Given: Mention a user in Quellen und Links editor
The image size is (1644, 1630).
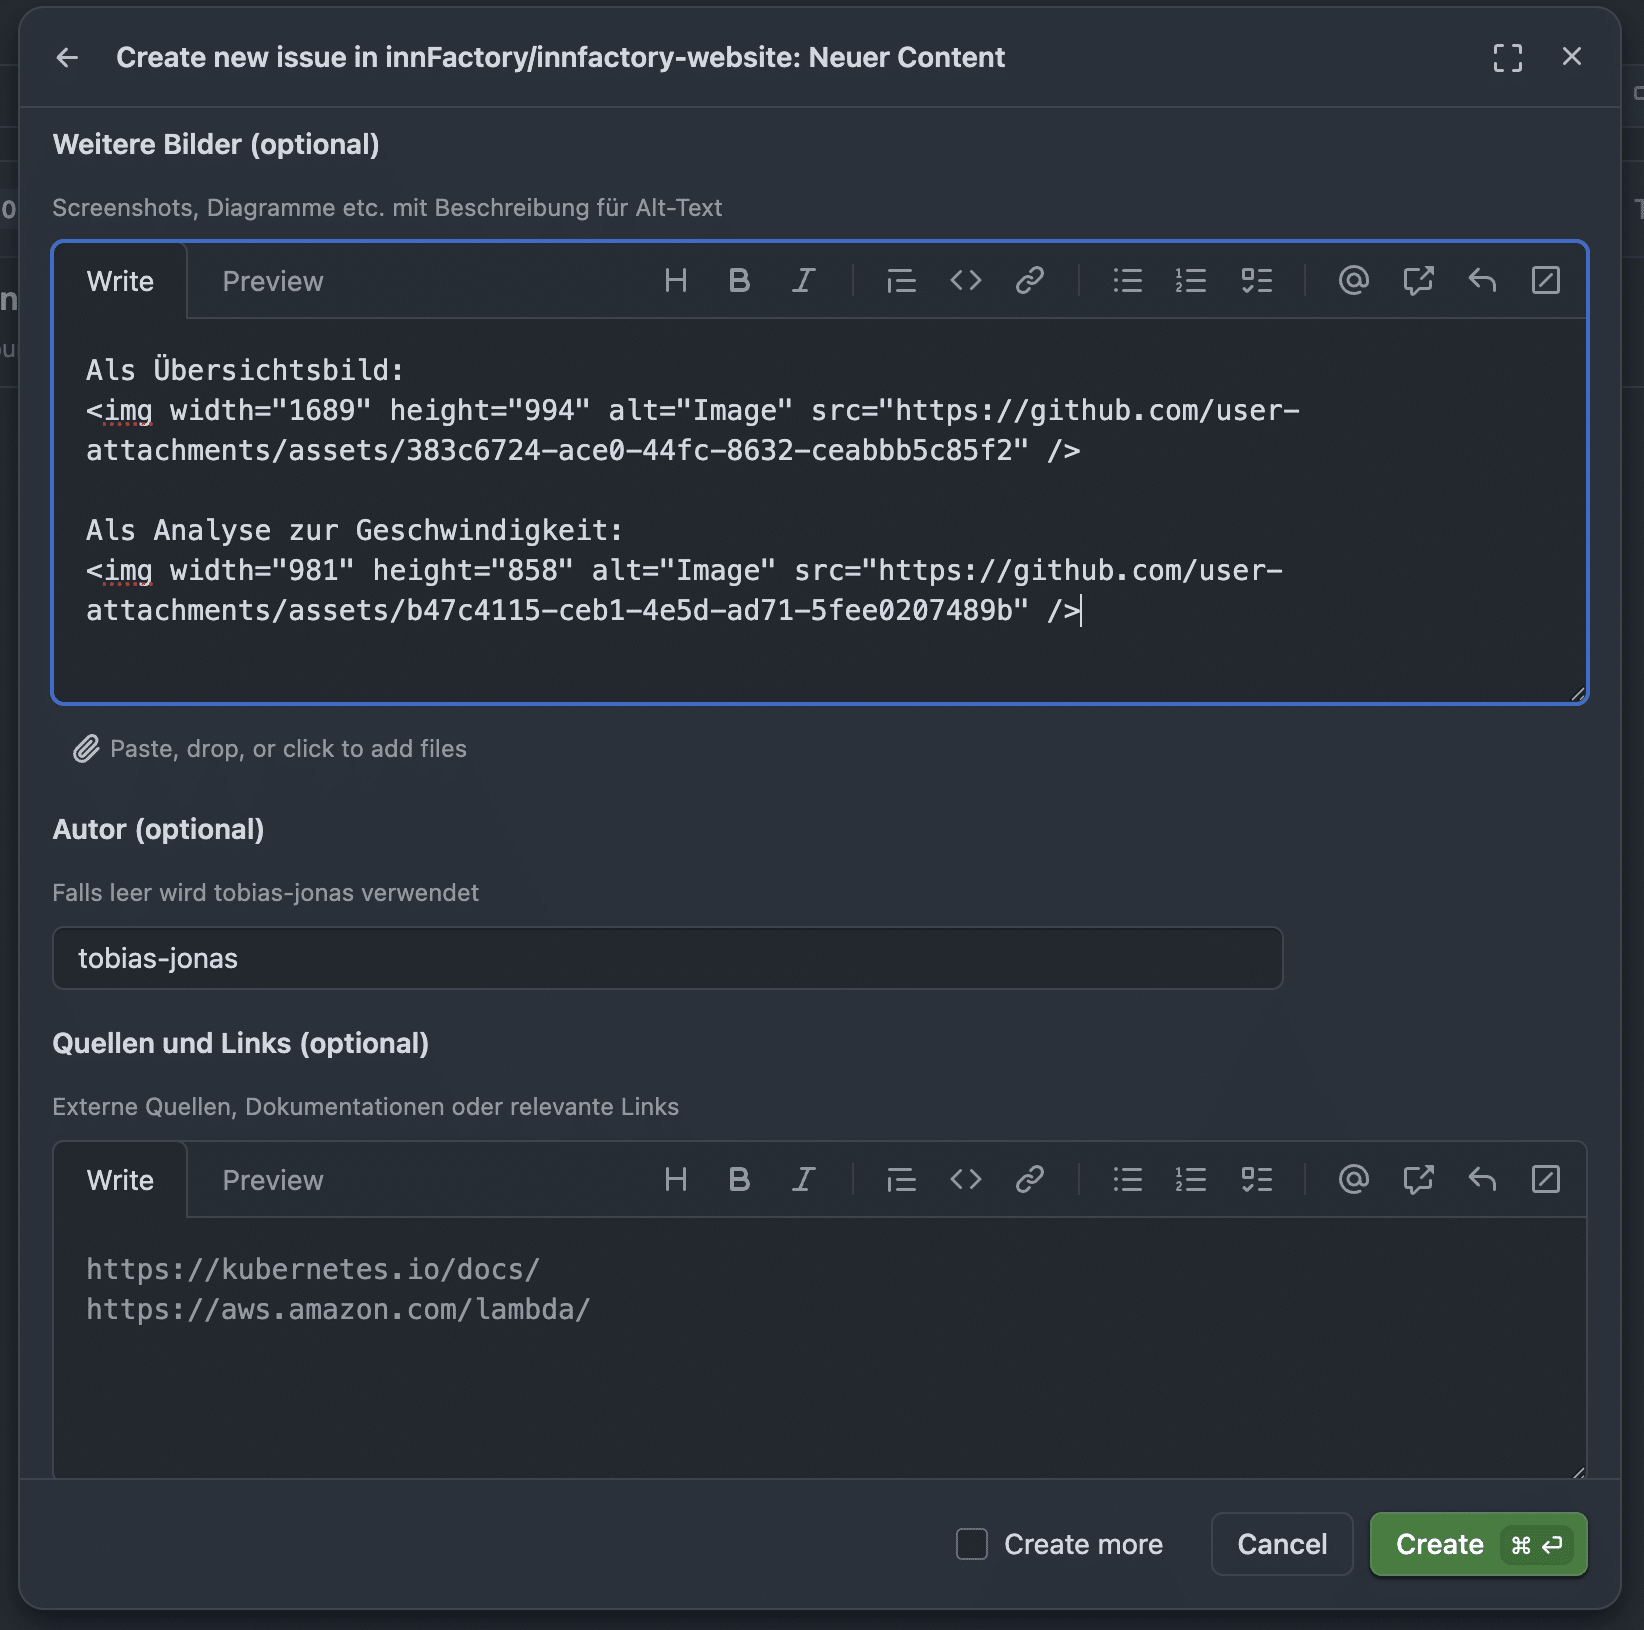Looking at the screenshot, I should tap(1353, 1180).
